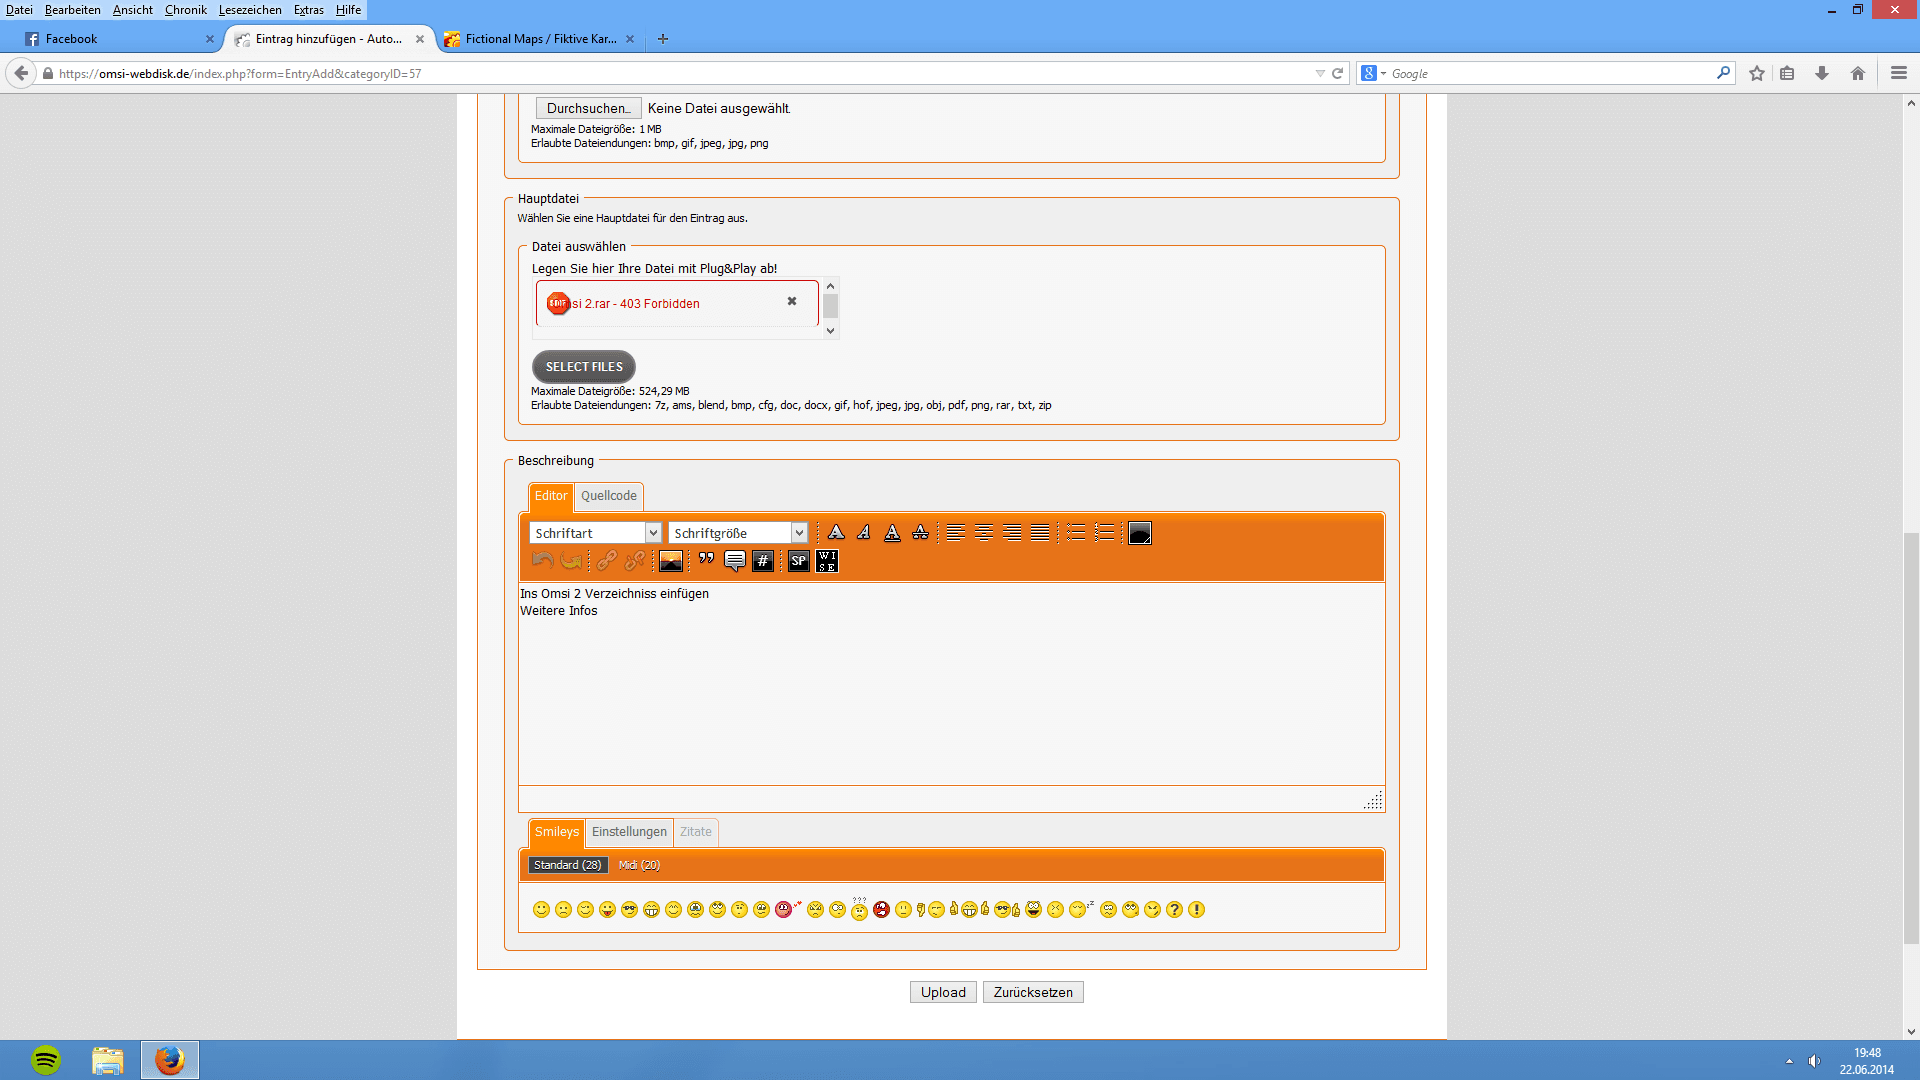Justify the description text
1920x1080 pixels.
click(x=1040, y=533)
